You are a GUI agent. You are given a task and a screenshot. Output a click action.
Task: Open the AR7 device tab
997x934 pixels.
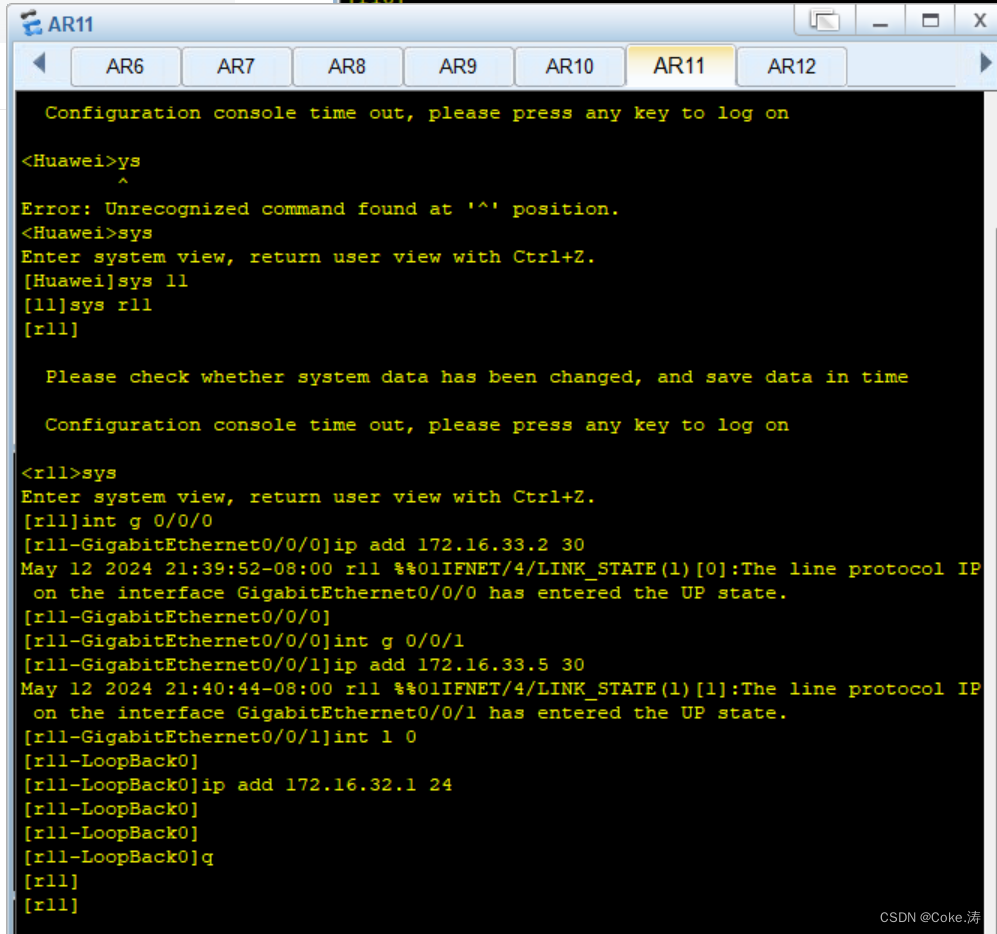(x=236, y=66)
